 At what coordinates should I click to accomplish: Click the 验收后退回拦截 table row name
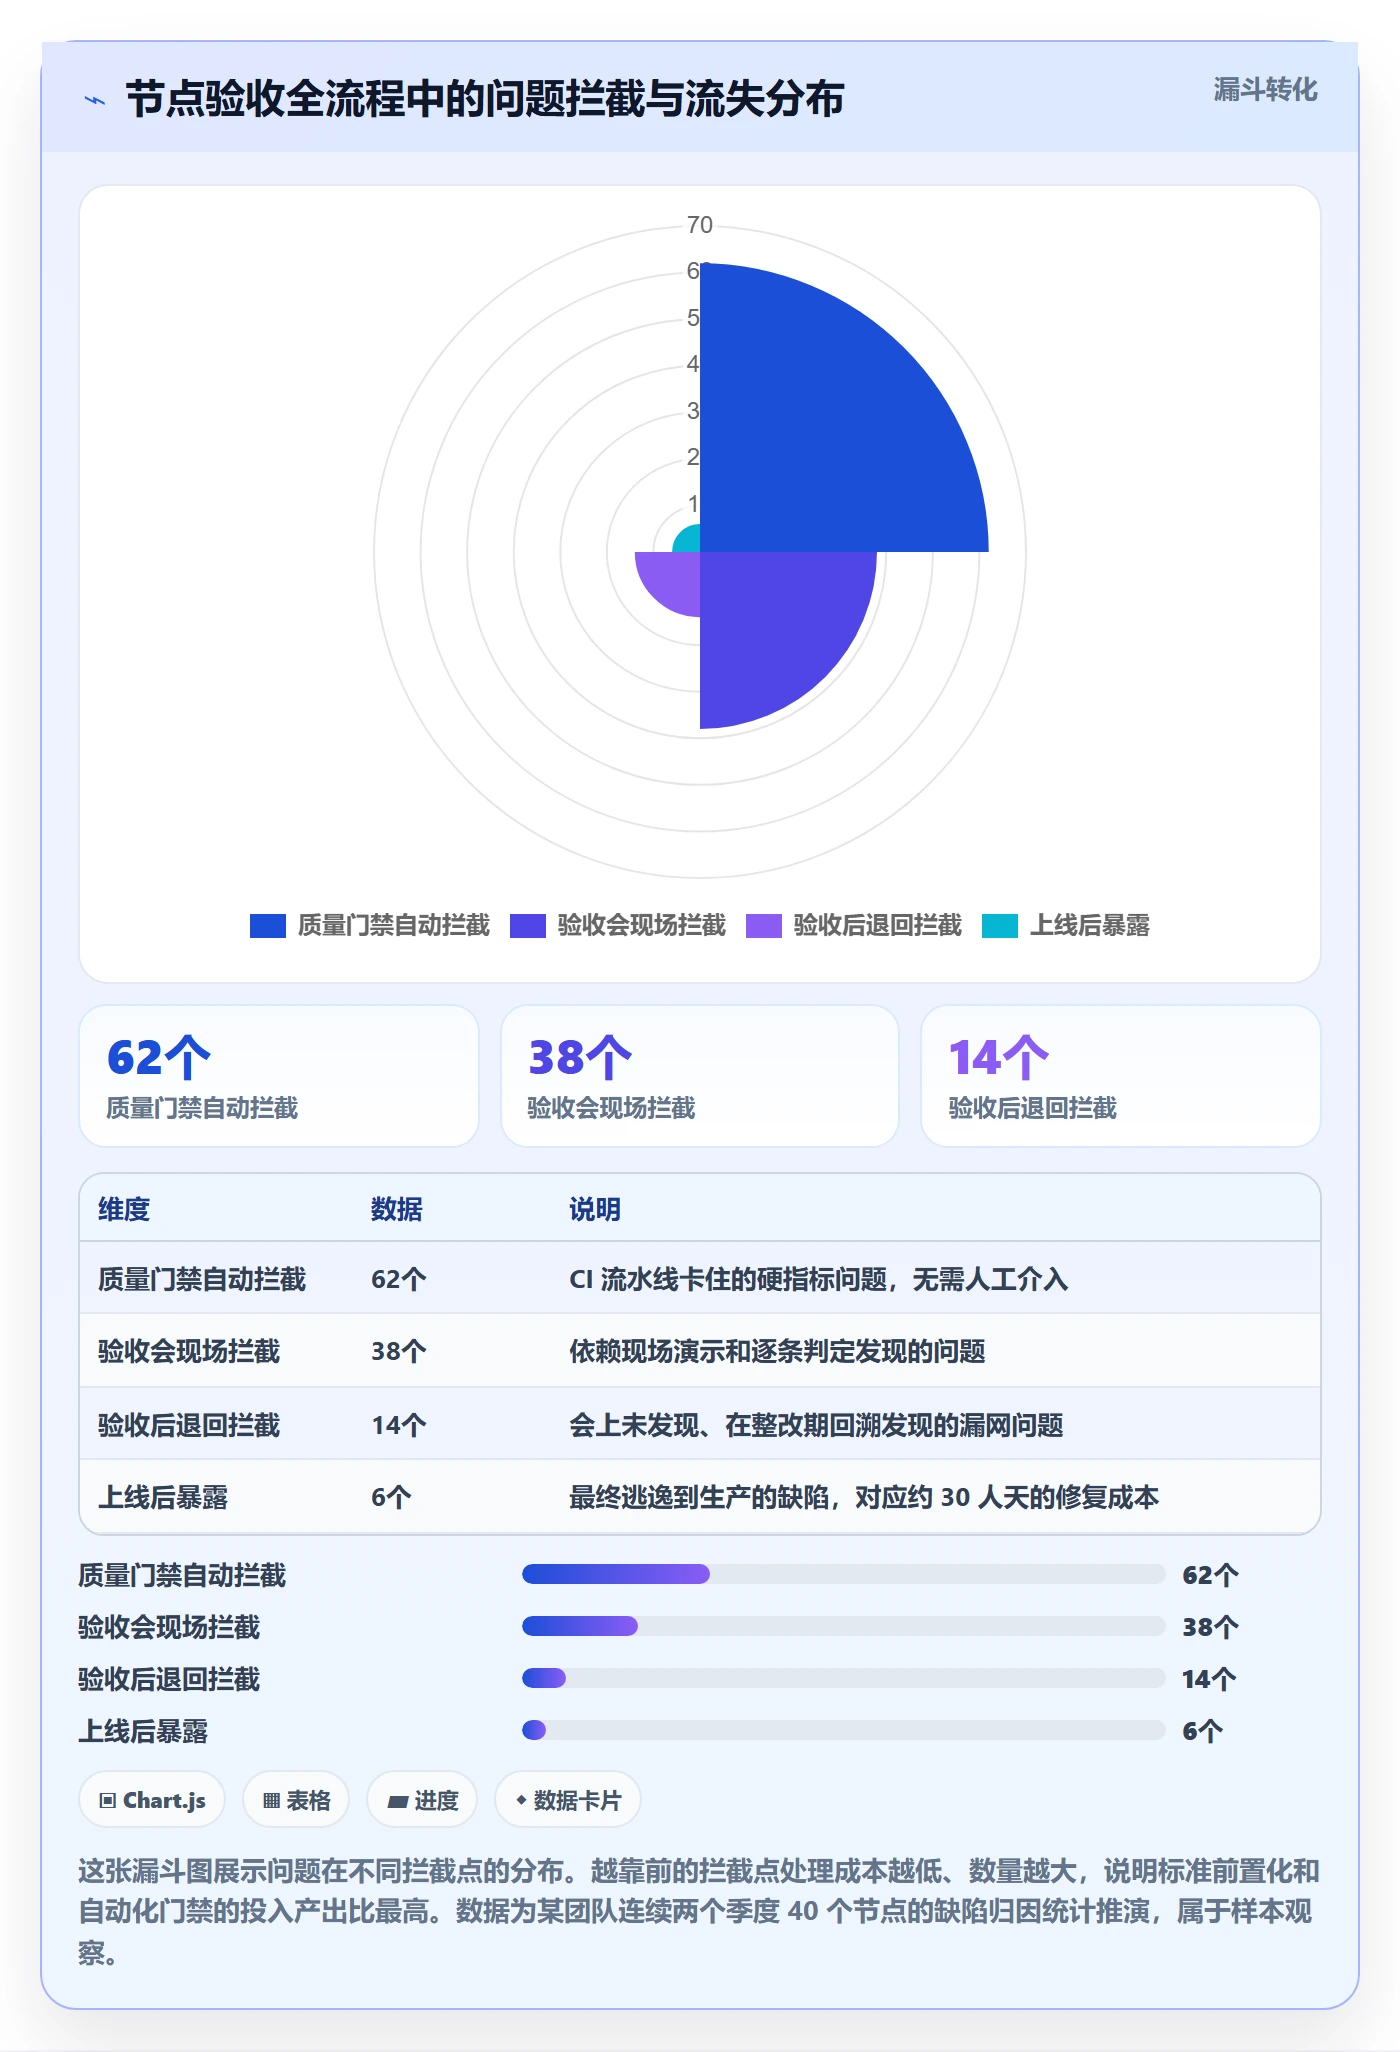pos(189,1425)
